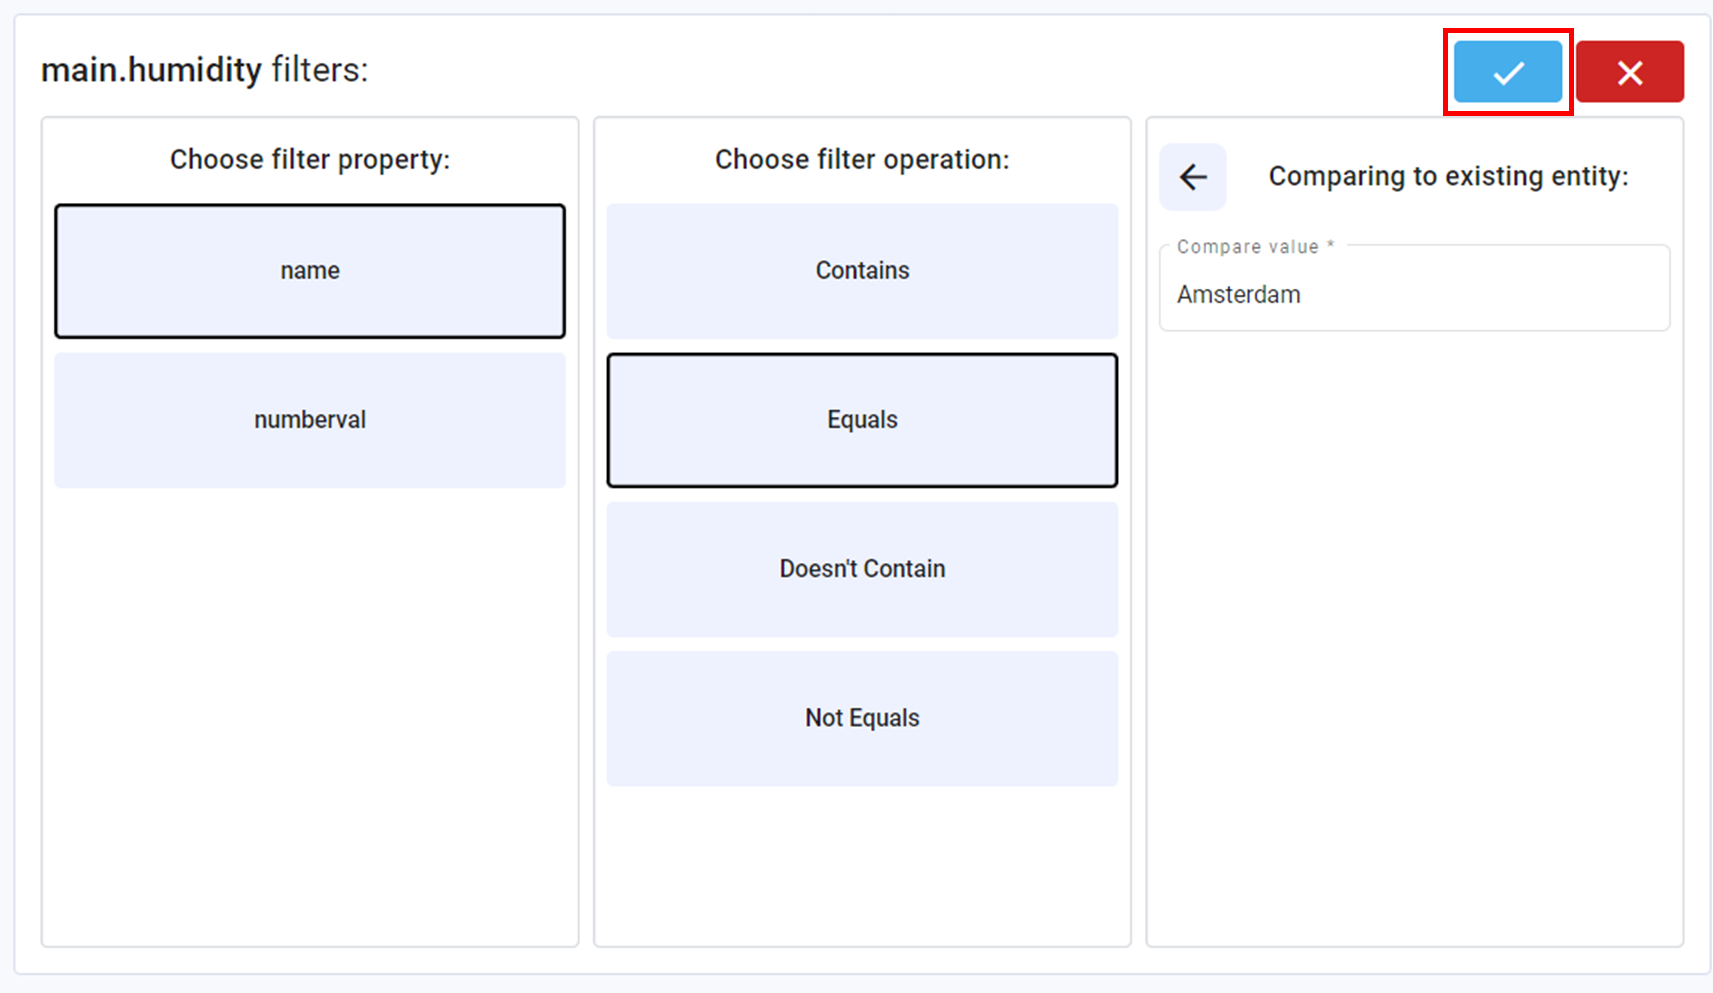Focus the field containing Amsterdam
This screenshot has width=1713, height=993.
[1413, 294]
